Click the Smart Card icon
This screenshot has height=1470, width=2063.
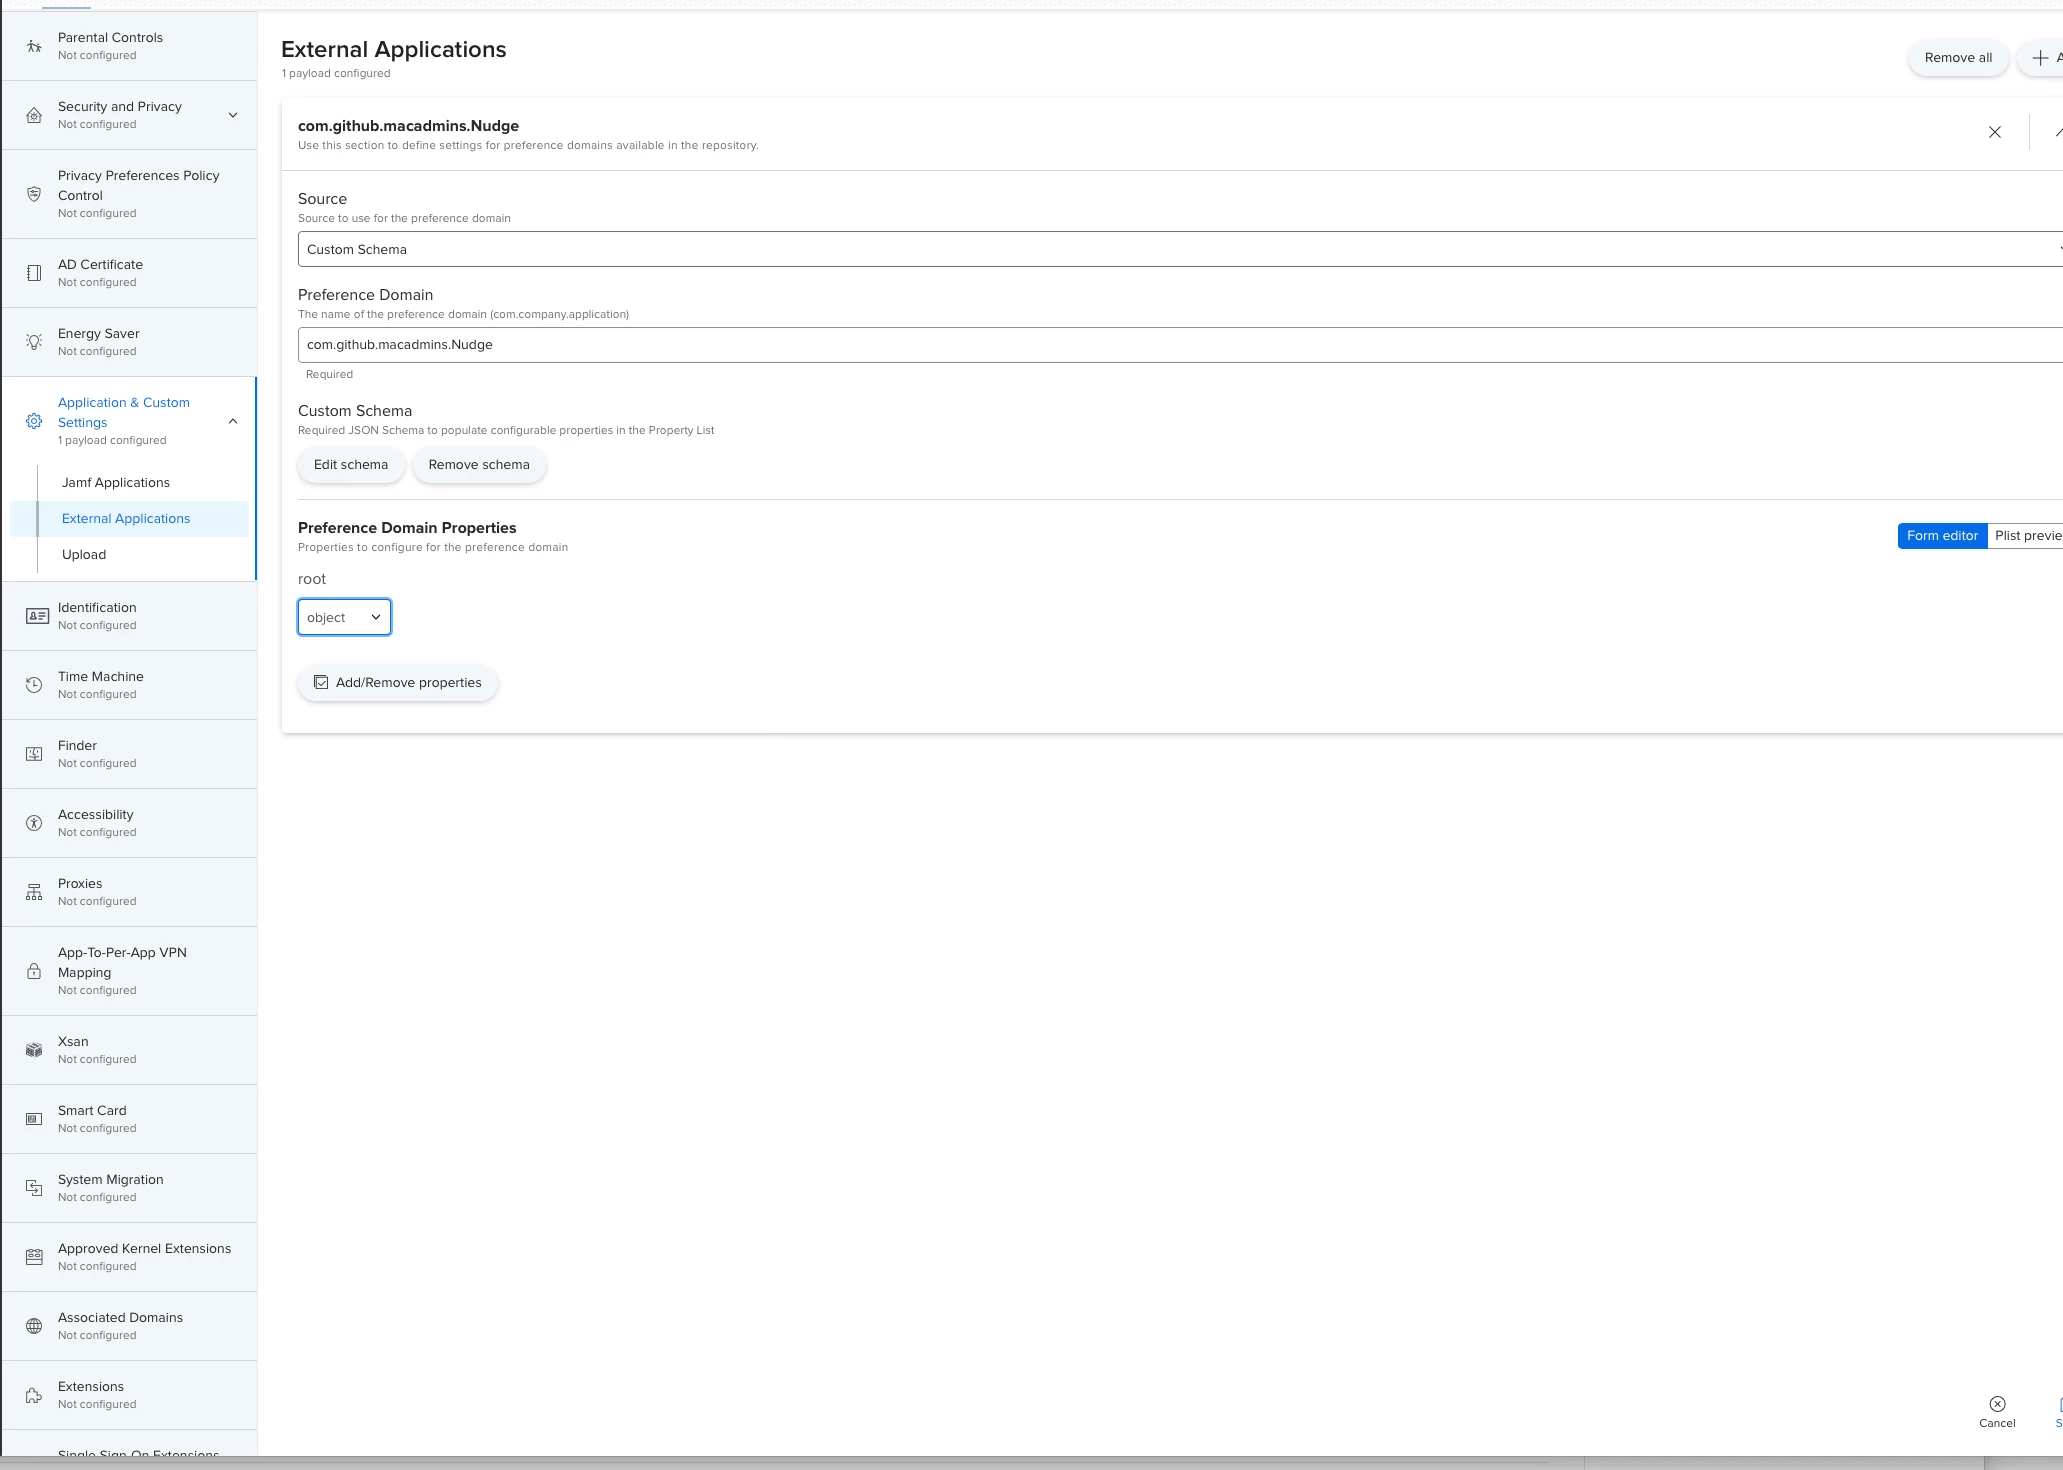pos(34,1119)
